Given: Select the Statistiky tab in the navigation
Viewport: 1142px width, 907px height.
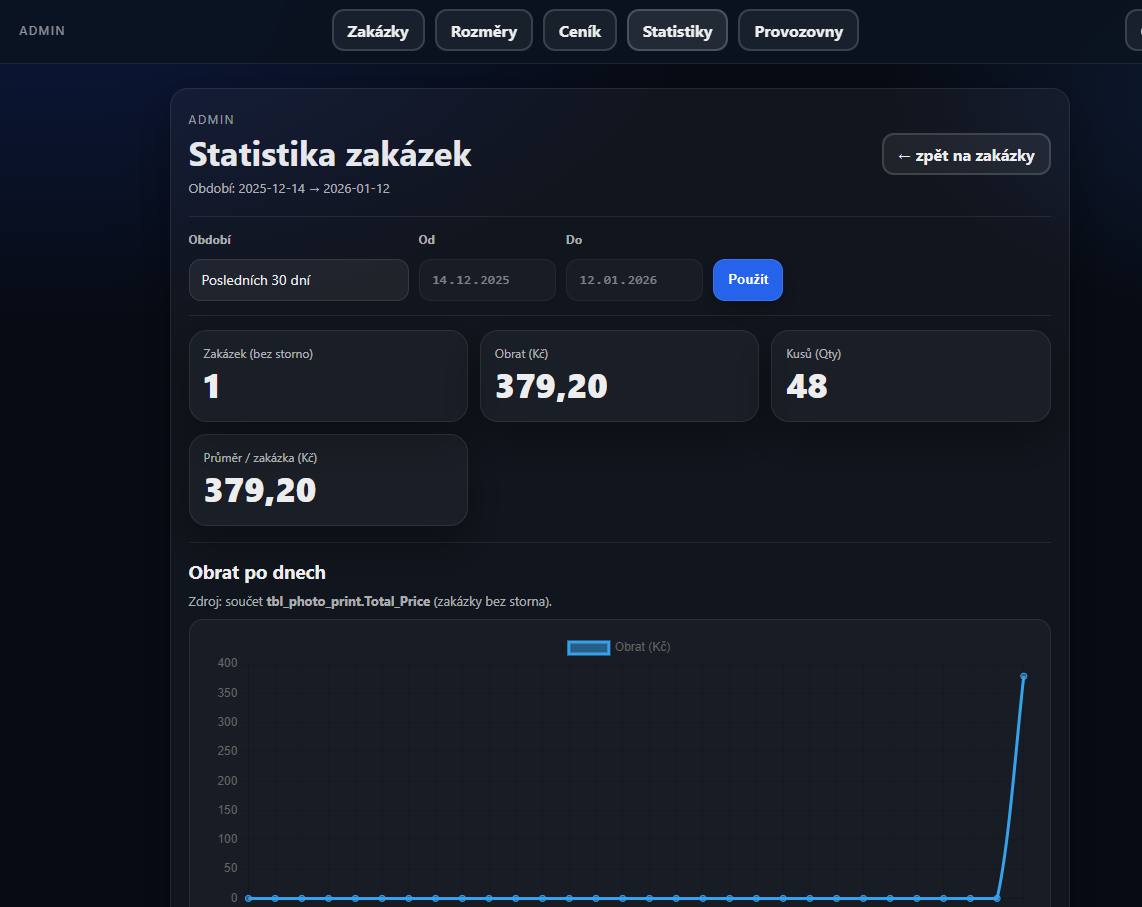Looking at the screenshot, I should [677, 30].
